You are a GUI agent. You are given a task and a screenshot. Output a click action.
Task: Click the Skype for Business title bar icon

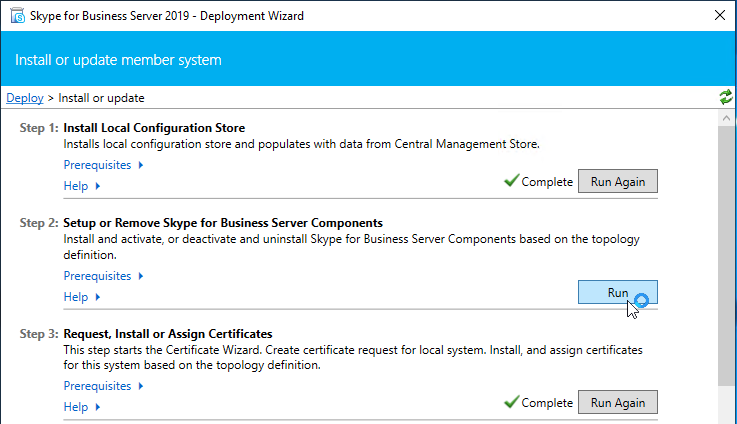tap(17, 16)
